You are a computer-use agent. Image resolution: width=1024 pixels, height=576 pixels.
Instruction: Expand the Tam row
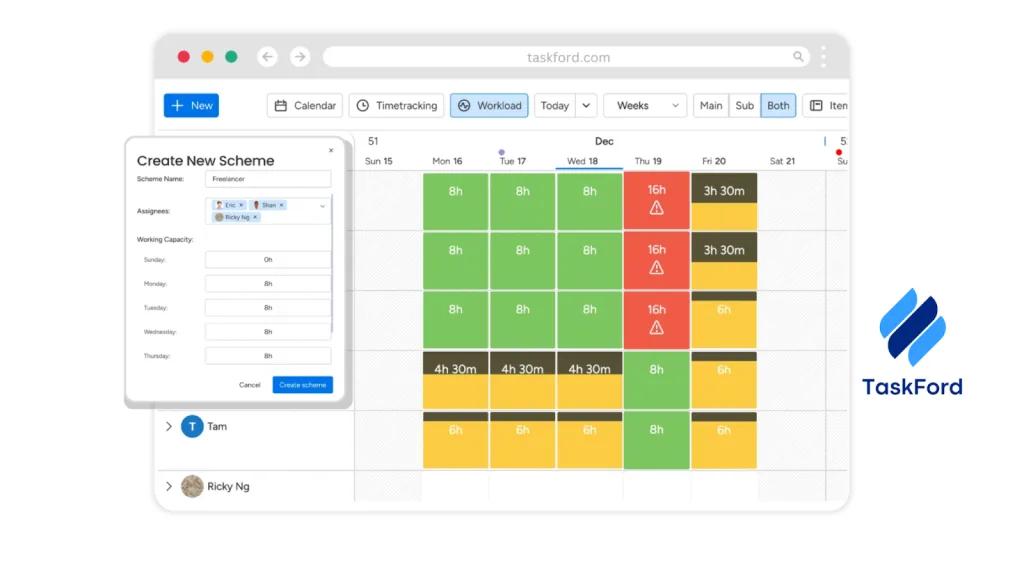(x=168, y=427)
